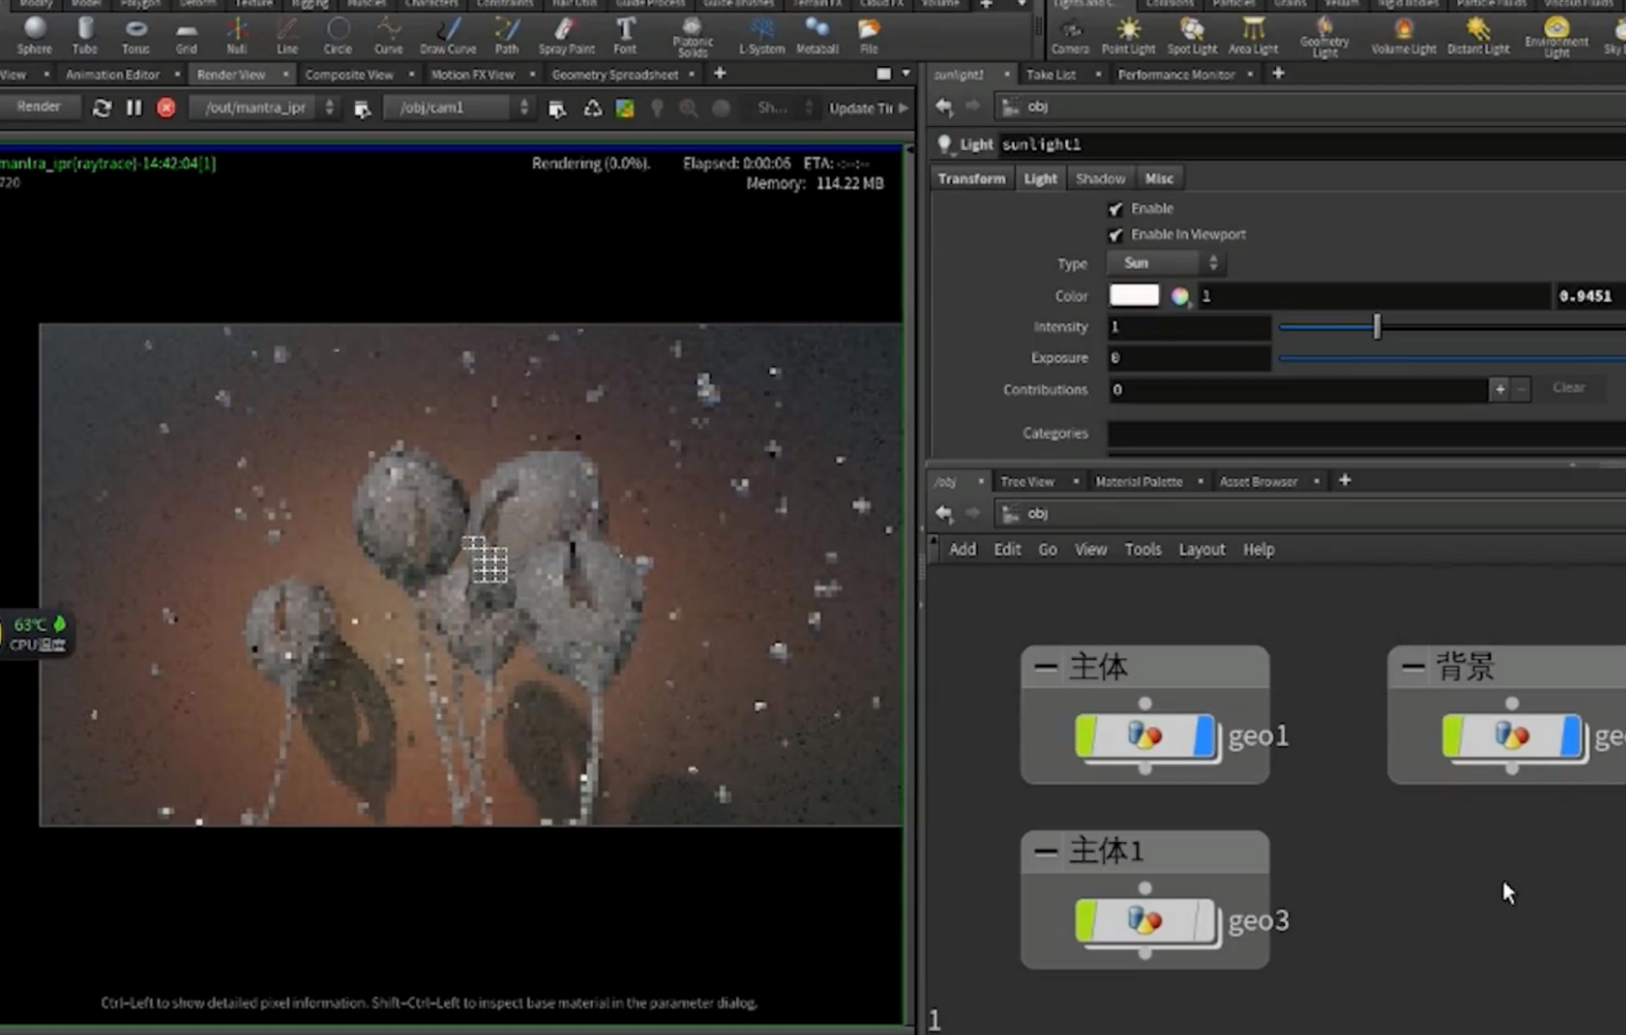
Task: Click the render refresh icon
Action: (x=102, y=108)
